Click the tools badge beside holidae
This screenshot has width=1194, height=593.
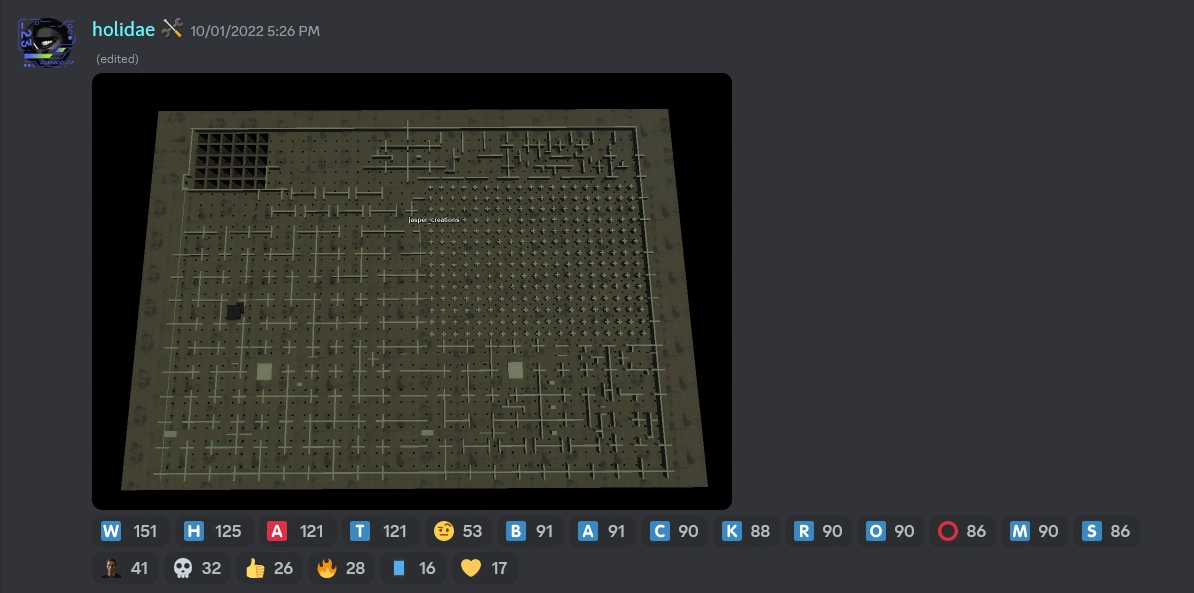pyautogui.click(x=172, y=29)
